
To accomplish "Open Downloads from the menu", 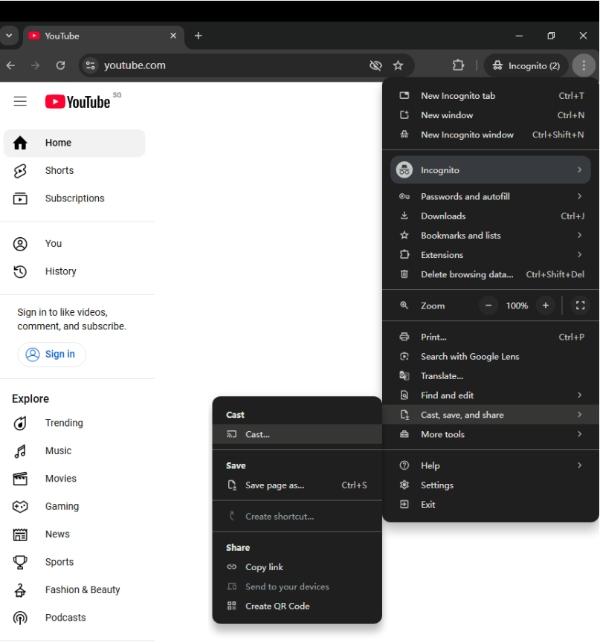I will point(490,216).
